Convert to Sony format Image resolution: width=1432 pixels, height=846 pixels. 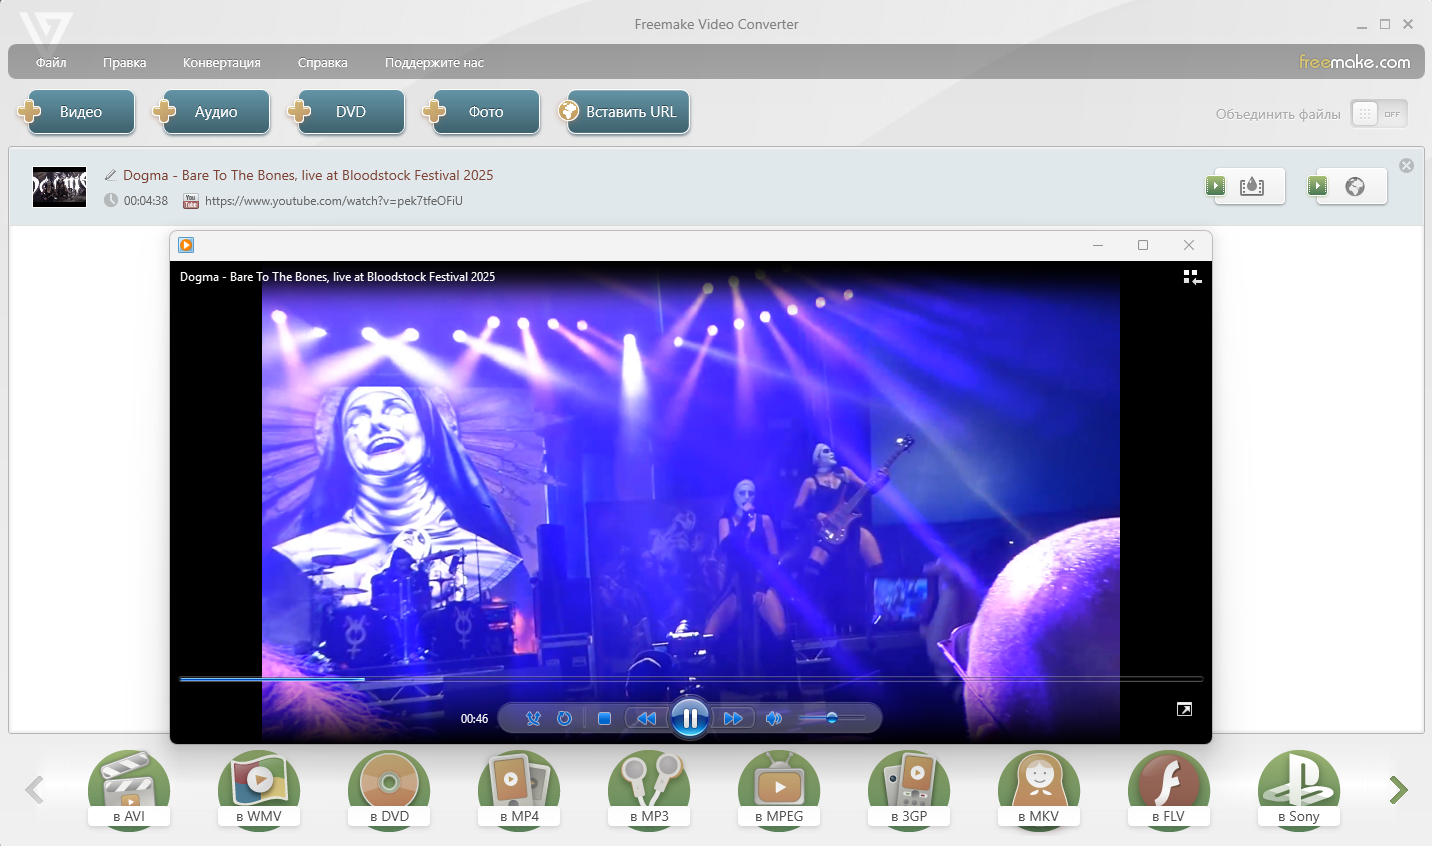[x=1299, y=789]
